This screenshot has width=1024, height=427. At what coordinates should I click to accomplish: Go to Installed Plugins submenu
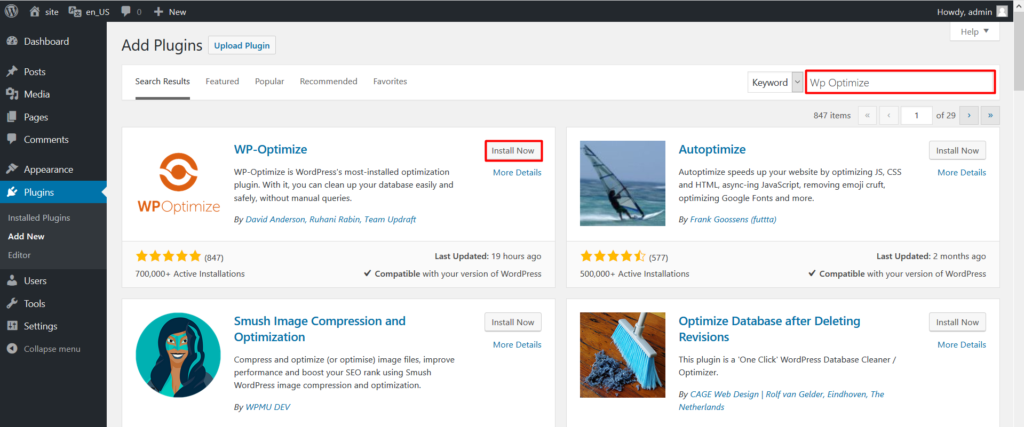[39, 217]
